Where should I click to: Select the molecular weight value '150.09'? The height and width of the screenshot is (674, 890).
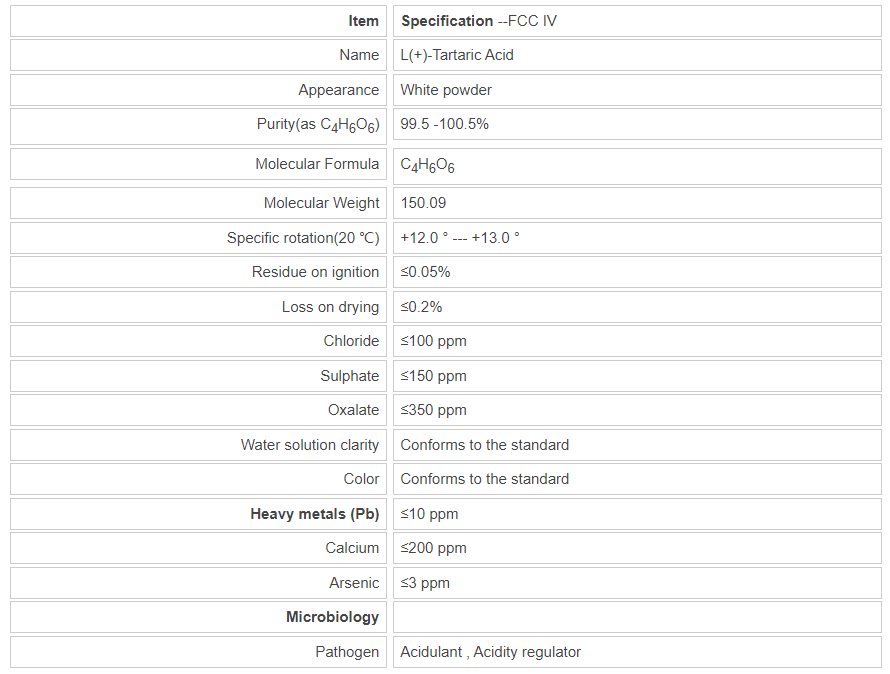[423, 203]
